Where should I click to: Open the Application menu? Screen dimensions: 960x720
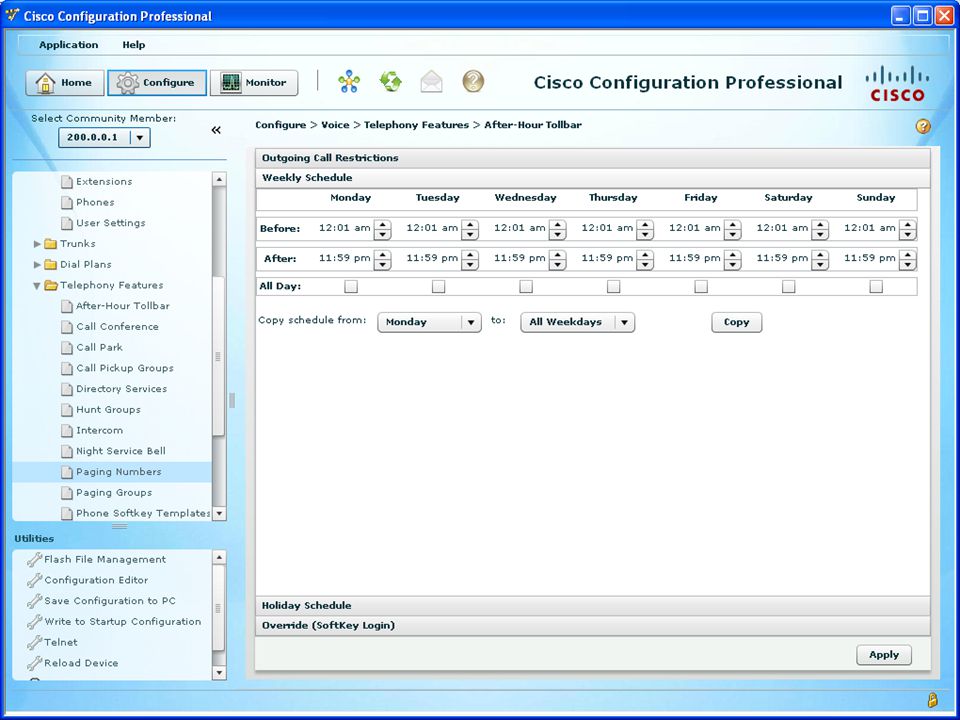click(x=69, y=45)
